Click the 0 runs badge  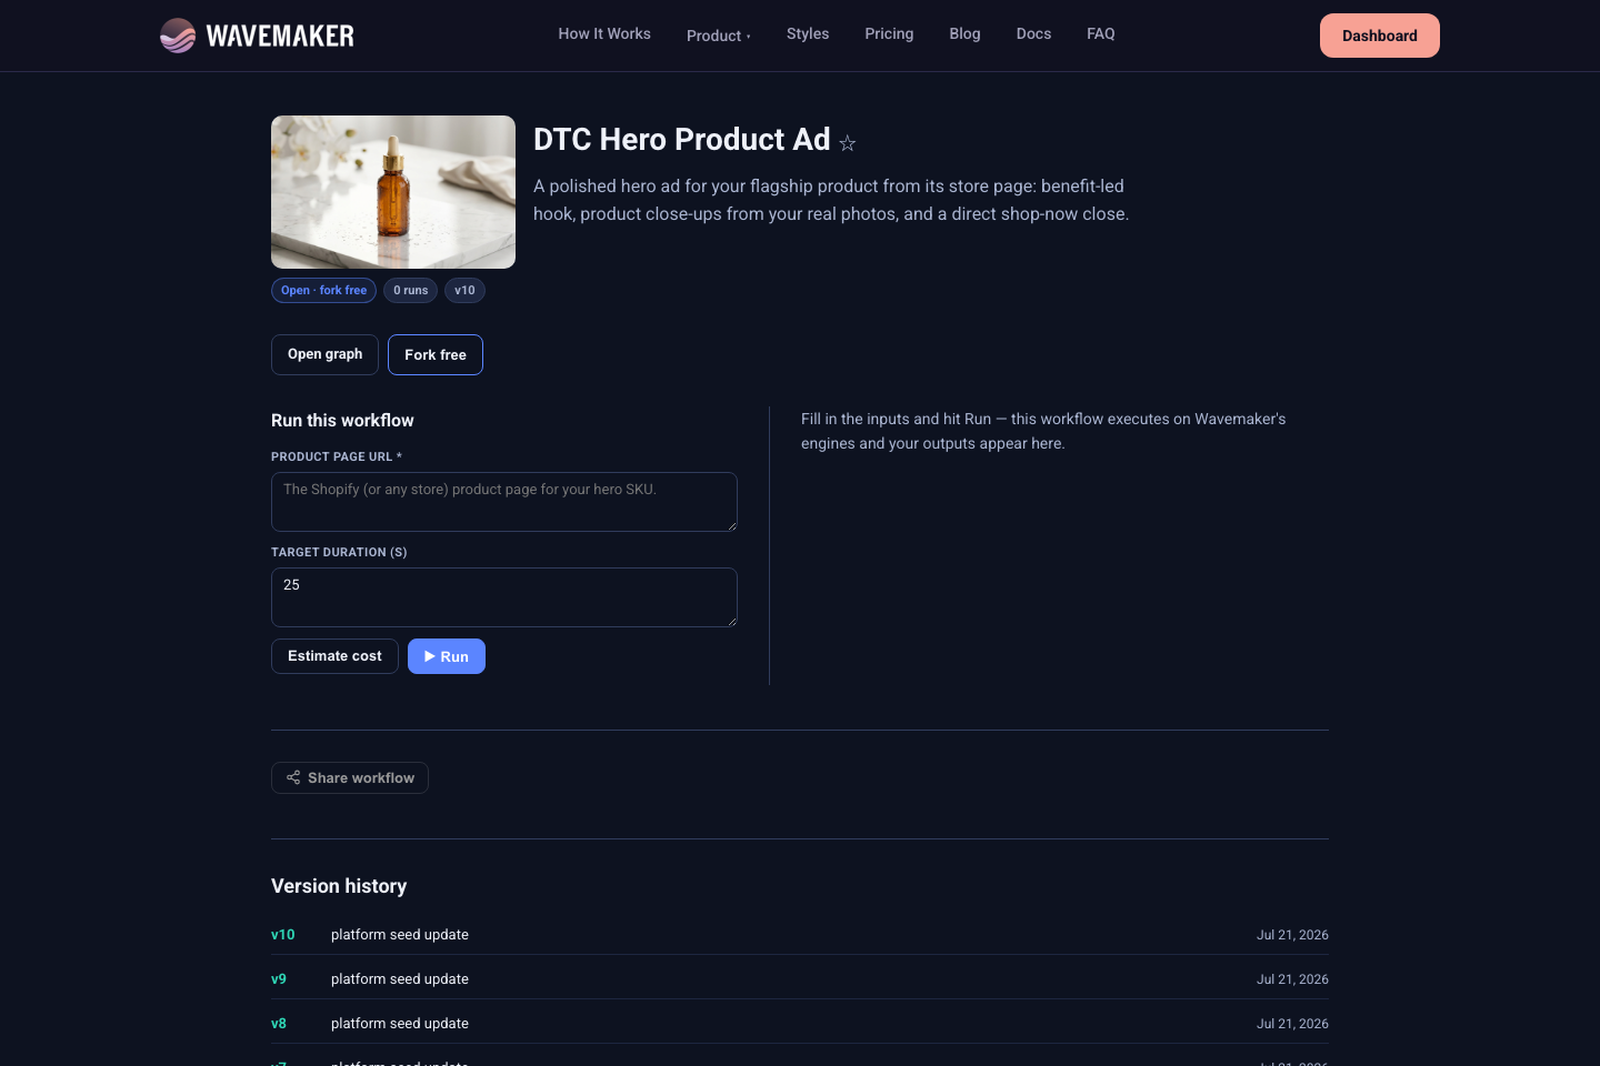[410, 290]
